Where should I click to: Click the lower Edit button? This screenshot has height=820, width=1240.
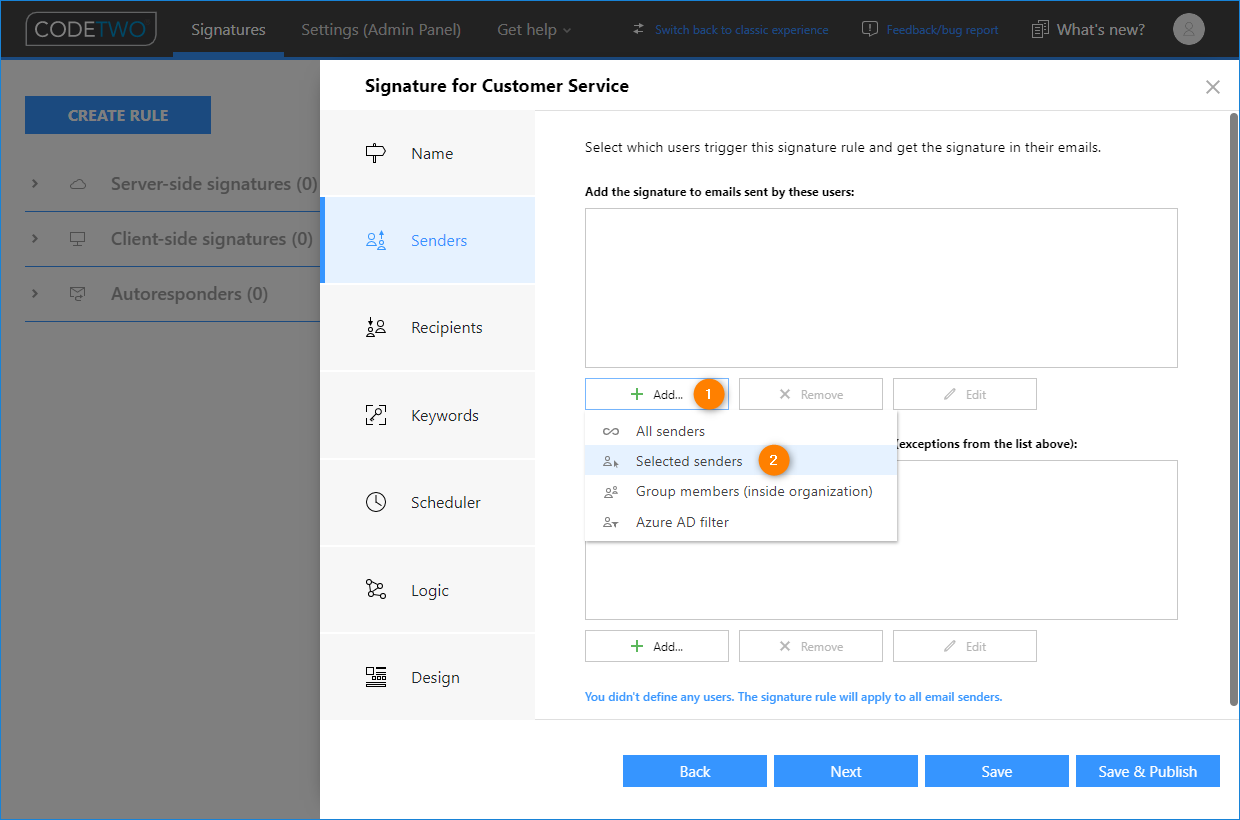[965, 646]
